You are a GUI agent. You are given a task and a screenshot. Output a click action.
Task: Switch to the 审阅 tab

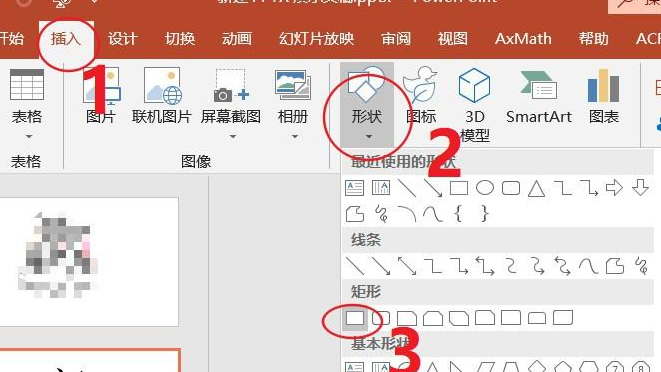click(396, 39)
